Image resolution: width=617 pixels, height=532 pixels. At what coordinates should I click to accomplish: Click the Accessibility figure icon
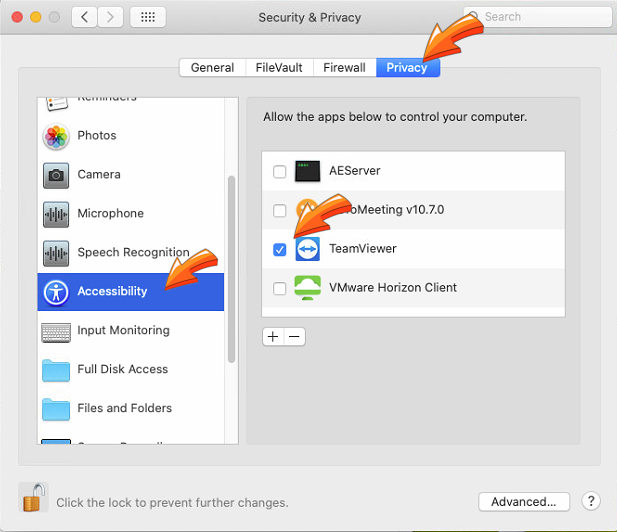(56, 292)
